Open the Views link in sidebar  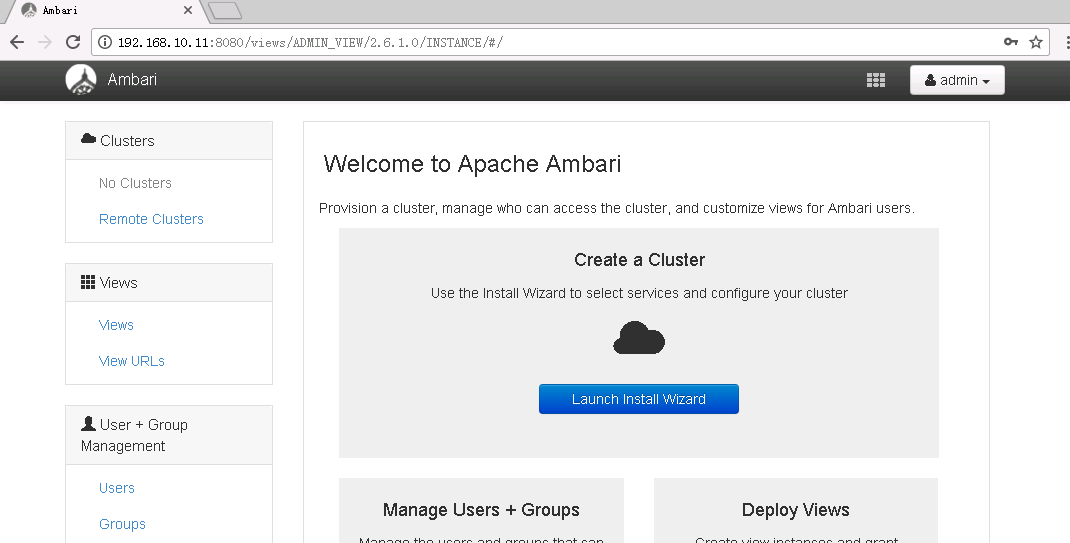click(x=116, y=325)
